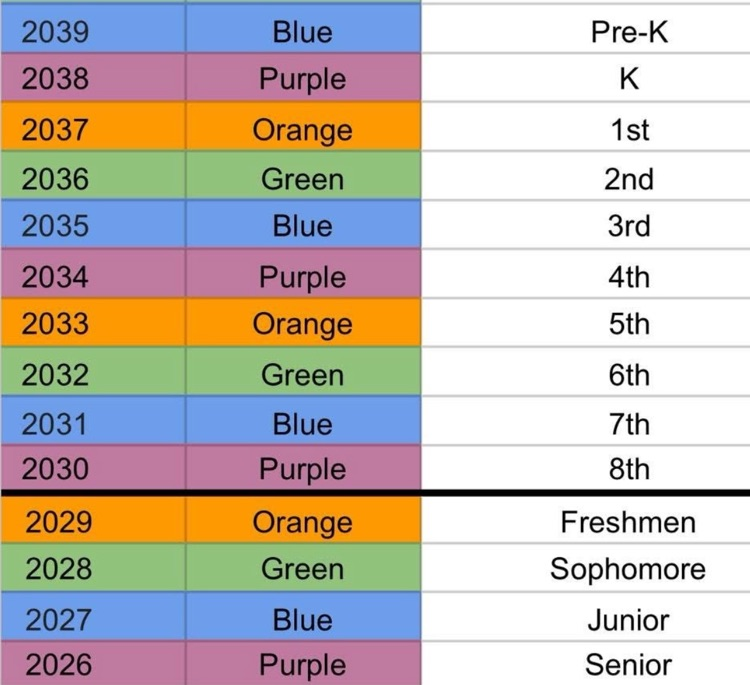Select the 1st grade cell
This screenshot has height=685, width=750.
[629, 129]
